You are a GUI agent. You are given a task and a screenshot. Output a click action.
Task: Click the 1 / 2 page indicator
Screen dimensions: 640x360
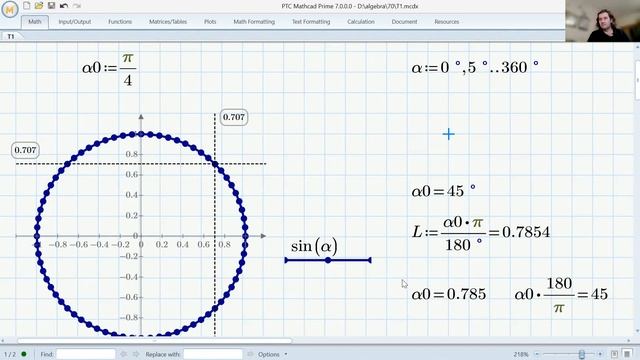point(10,354)
